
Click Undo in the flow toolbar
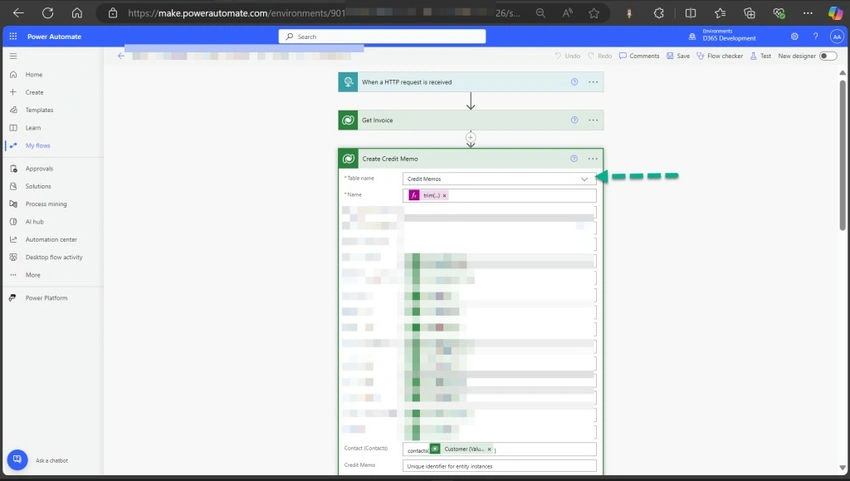[567, 56]
